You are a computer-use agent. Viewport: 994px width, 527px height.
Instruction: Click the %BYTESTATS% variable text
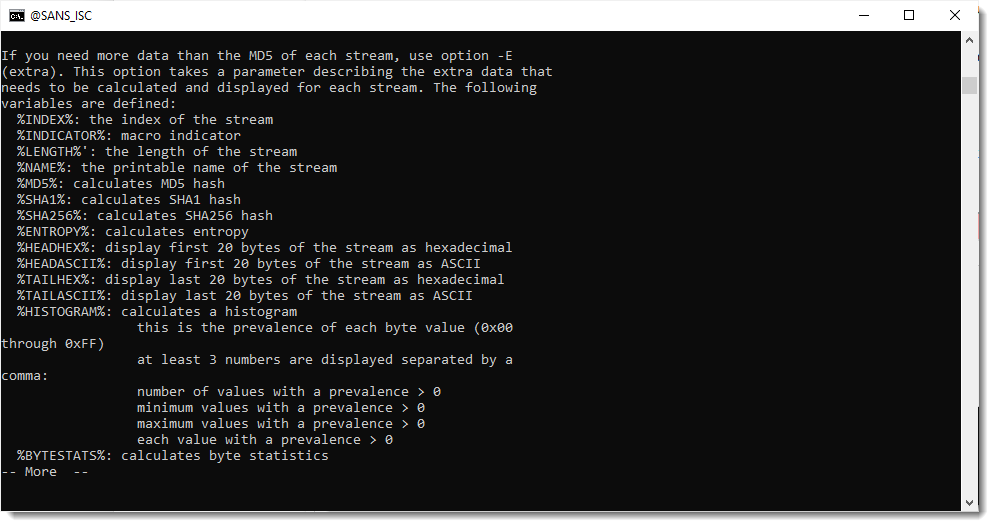pyautogui.click(x=64, y=456)
